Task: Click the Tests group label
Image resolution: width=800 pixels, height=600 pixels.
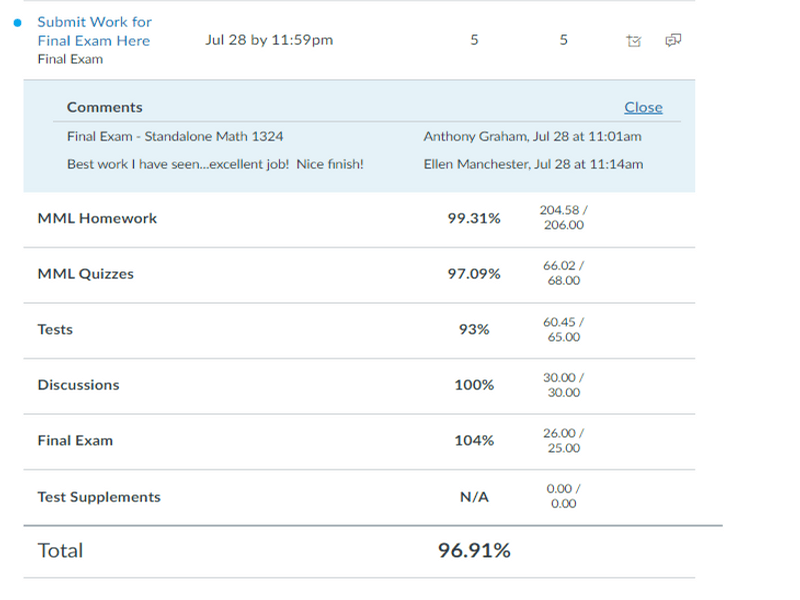Action: tap(55, 329)
